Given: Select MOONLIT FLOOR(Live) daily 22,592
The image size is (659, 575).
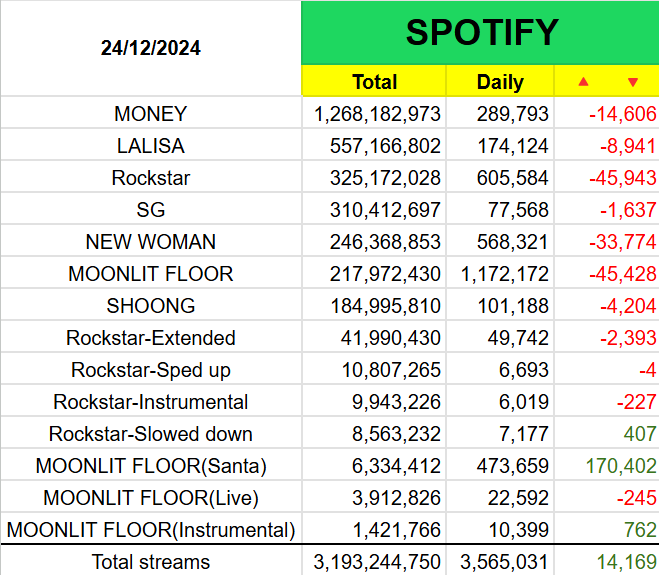Looking at the screenshot, I should click(500, 497).
